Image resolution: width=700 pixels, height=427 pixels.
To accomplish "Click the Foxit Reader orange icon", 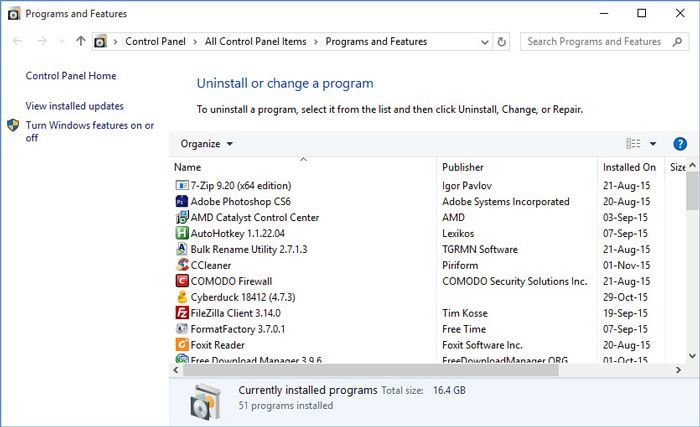I will point(182,345).
